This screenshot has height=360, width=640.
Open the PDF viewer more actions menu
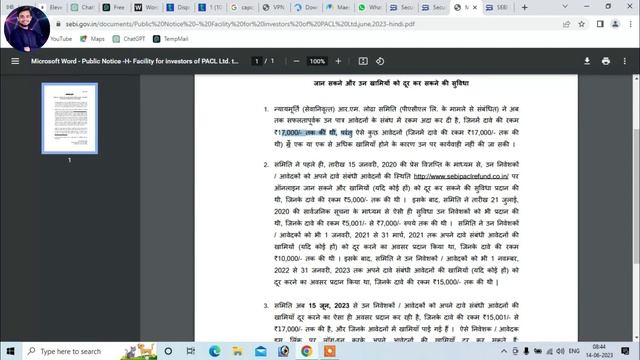(624, 61)
